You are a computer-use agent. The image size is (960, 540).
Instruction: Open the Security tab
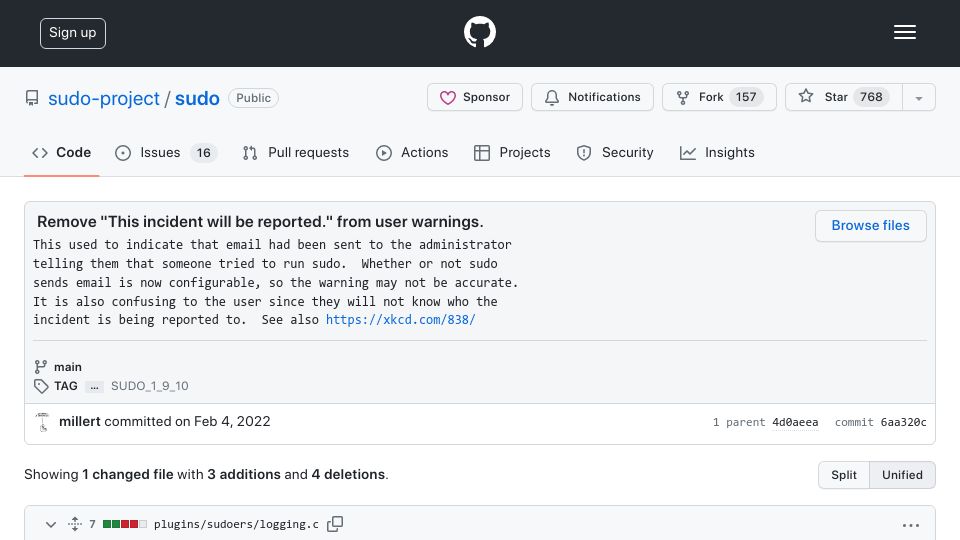(x=615, y=152)
